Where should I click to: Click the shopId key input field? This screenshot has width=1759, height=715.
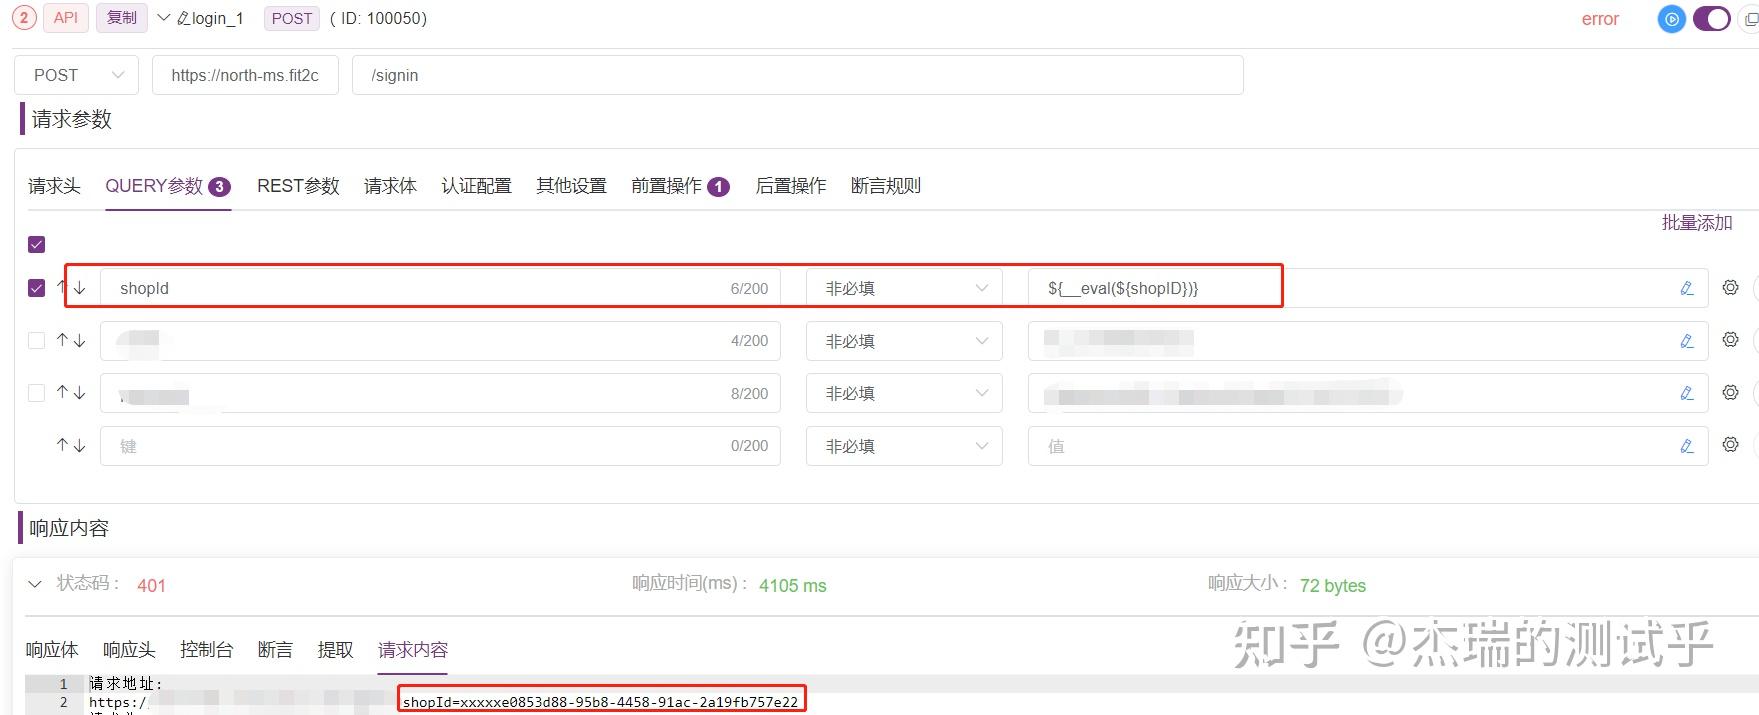coord(440,288)
